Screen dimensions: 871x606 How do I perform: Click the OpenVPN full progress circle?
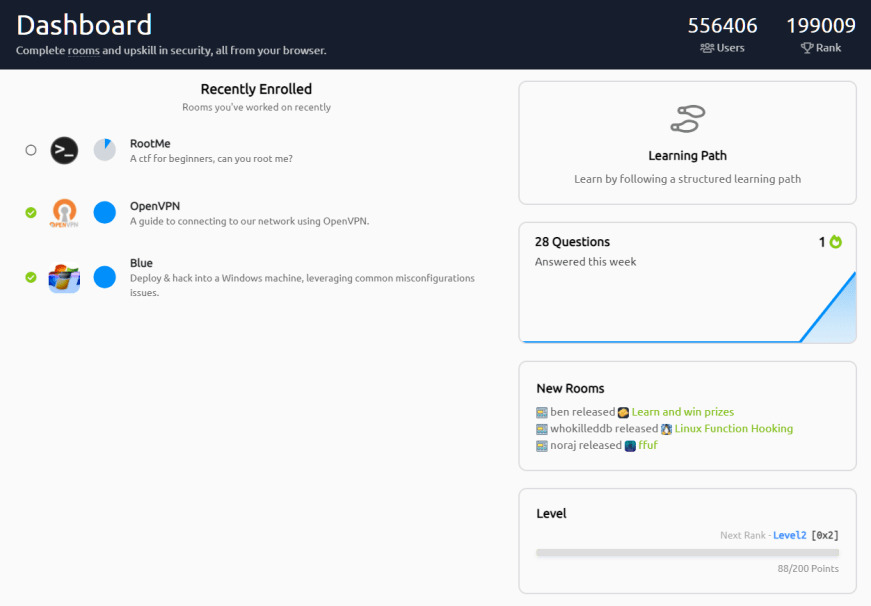[x=105, y=213]
